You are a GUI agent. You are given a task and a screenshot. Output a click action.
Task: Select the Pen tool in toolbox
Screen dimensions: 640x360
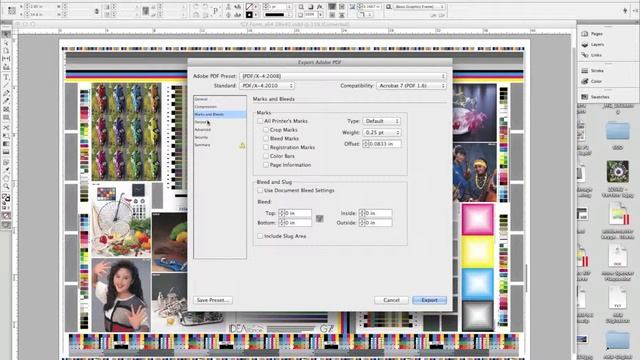click(x=6, y=93)
